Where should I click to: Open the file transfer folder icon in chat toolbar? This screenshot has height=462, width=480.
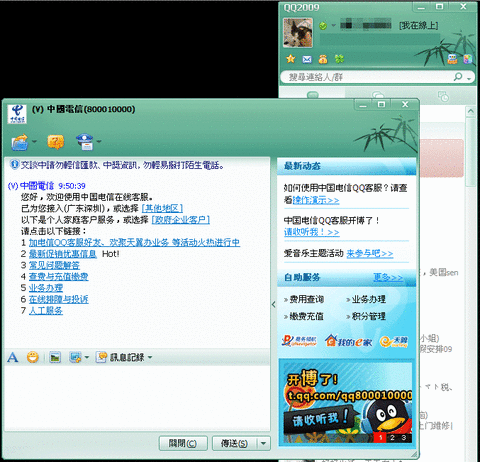20,142
